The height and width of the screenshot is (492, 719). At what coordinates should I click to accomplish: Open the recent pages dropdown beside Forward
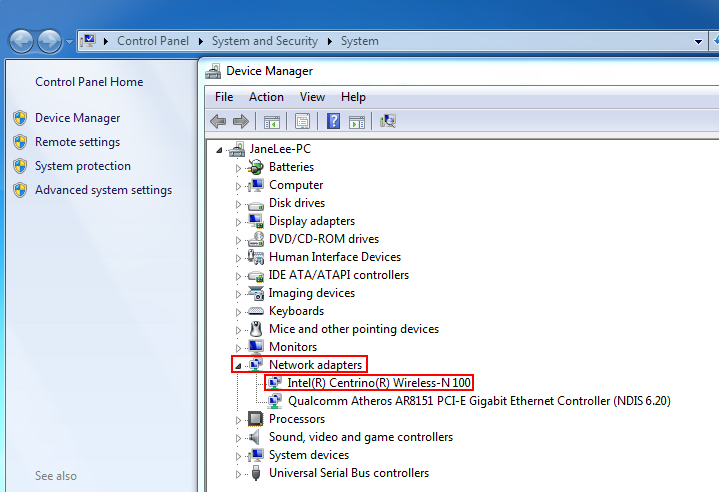point(69,41)
